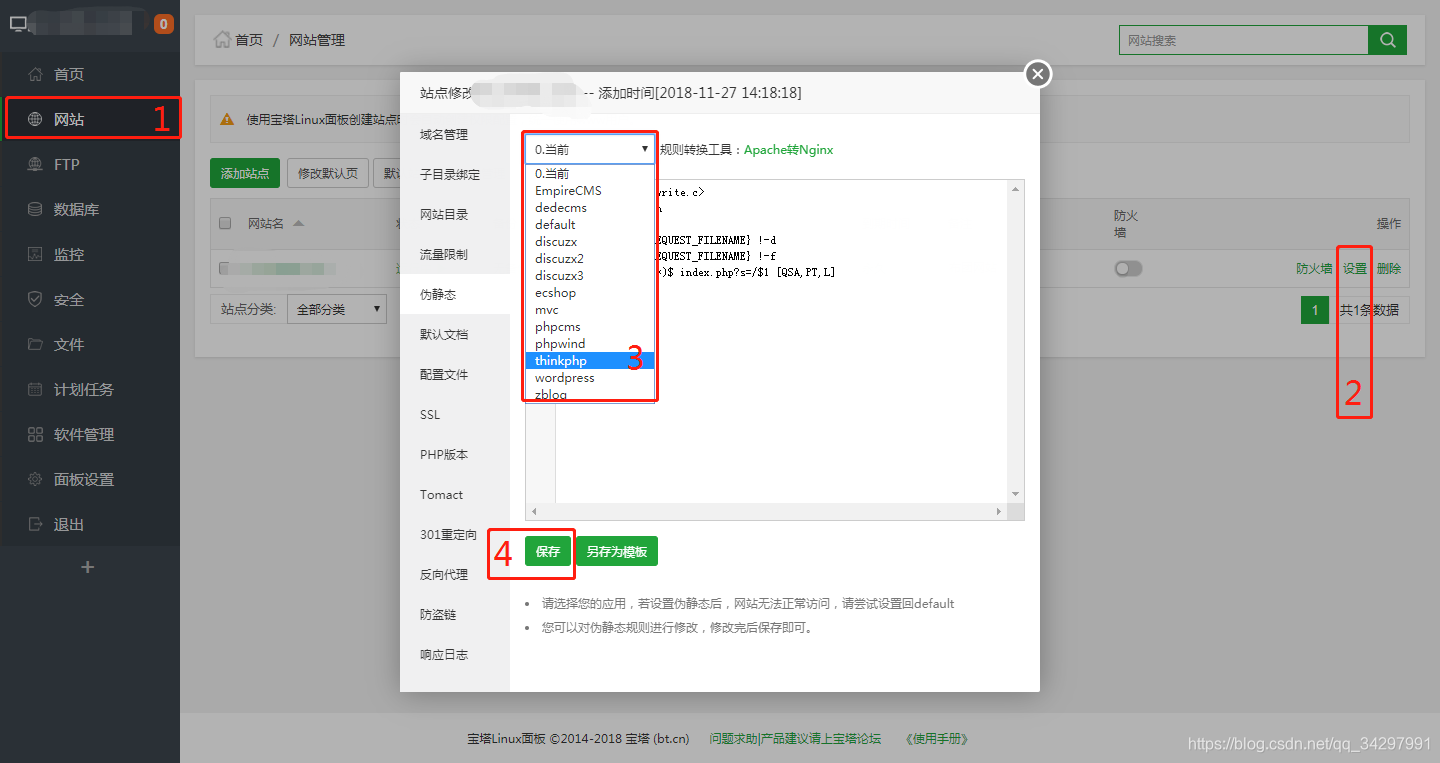
Task: Click the 另存为模板 button
Action: click(x=616, y=552)
